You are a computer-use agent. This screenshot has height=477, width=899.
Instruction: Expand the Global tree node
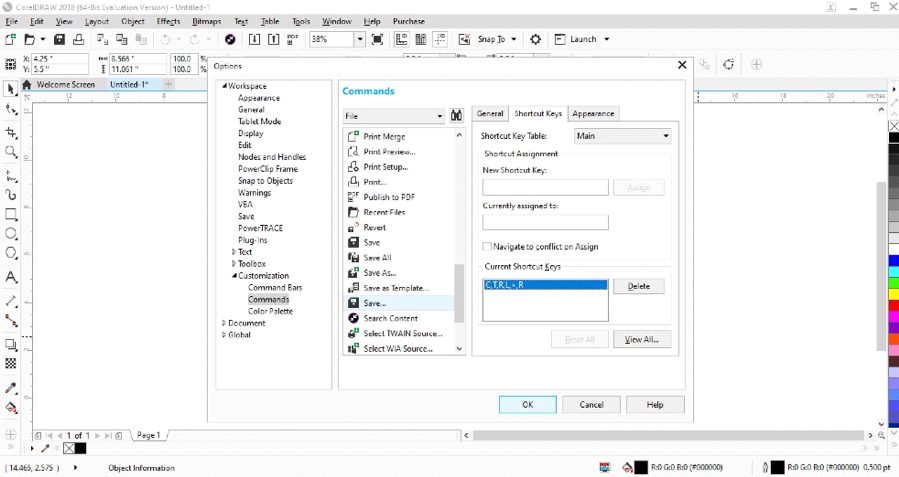(224, 335)
